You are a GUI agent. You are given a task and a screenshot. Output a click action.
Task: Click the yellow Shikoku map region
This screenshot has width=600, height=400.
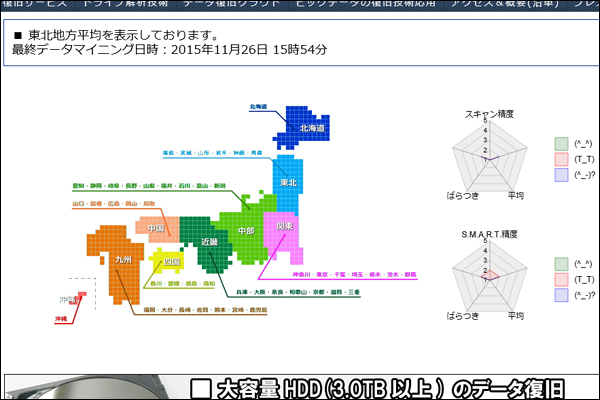coord(169,261)
